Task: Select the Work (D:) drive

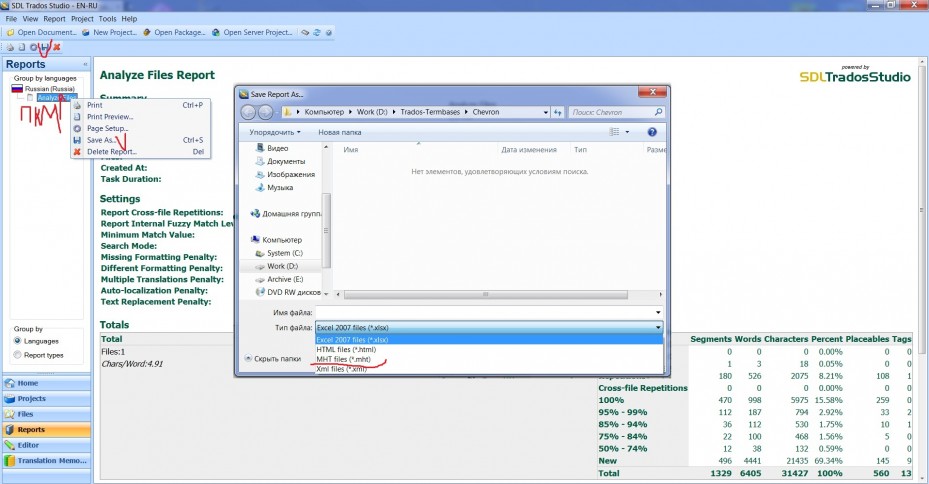Action: click(x=277, y=266)
